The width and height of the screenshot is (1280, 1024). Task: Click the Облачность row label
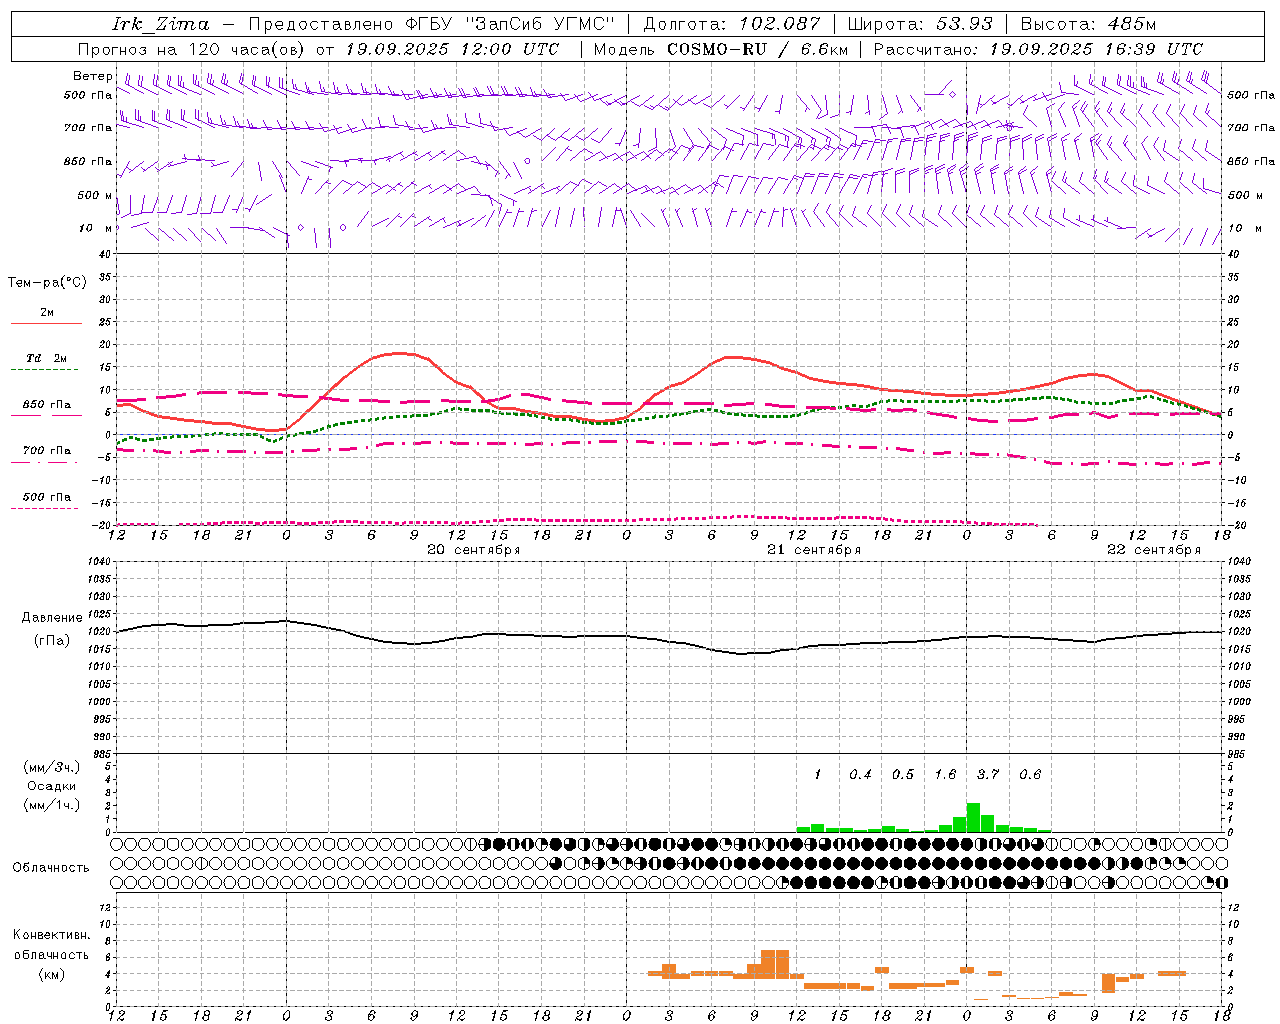tap(51, 867)
